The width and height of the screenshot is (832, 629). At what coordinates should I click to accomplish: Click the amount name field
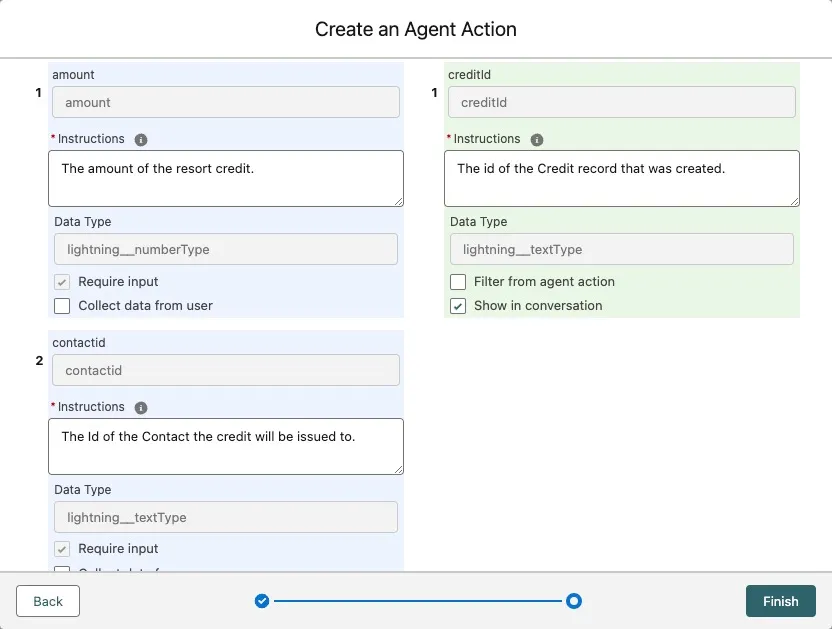coord(225,102)
